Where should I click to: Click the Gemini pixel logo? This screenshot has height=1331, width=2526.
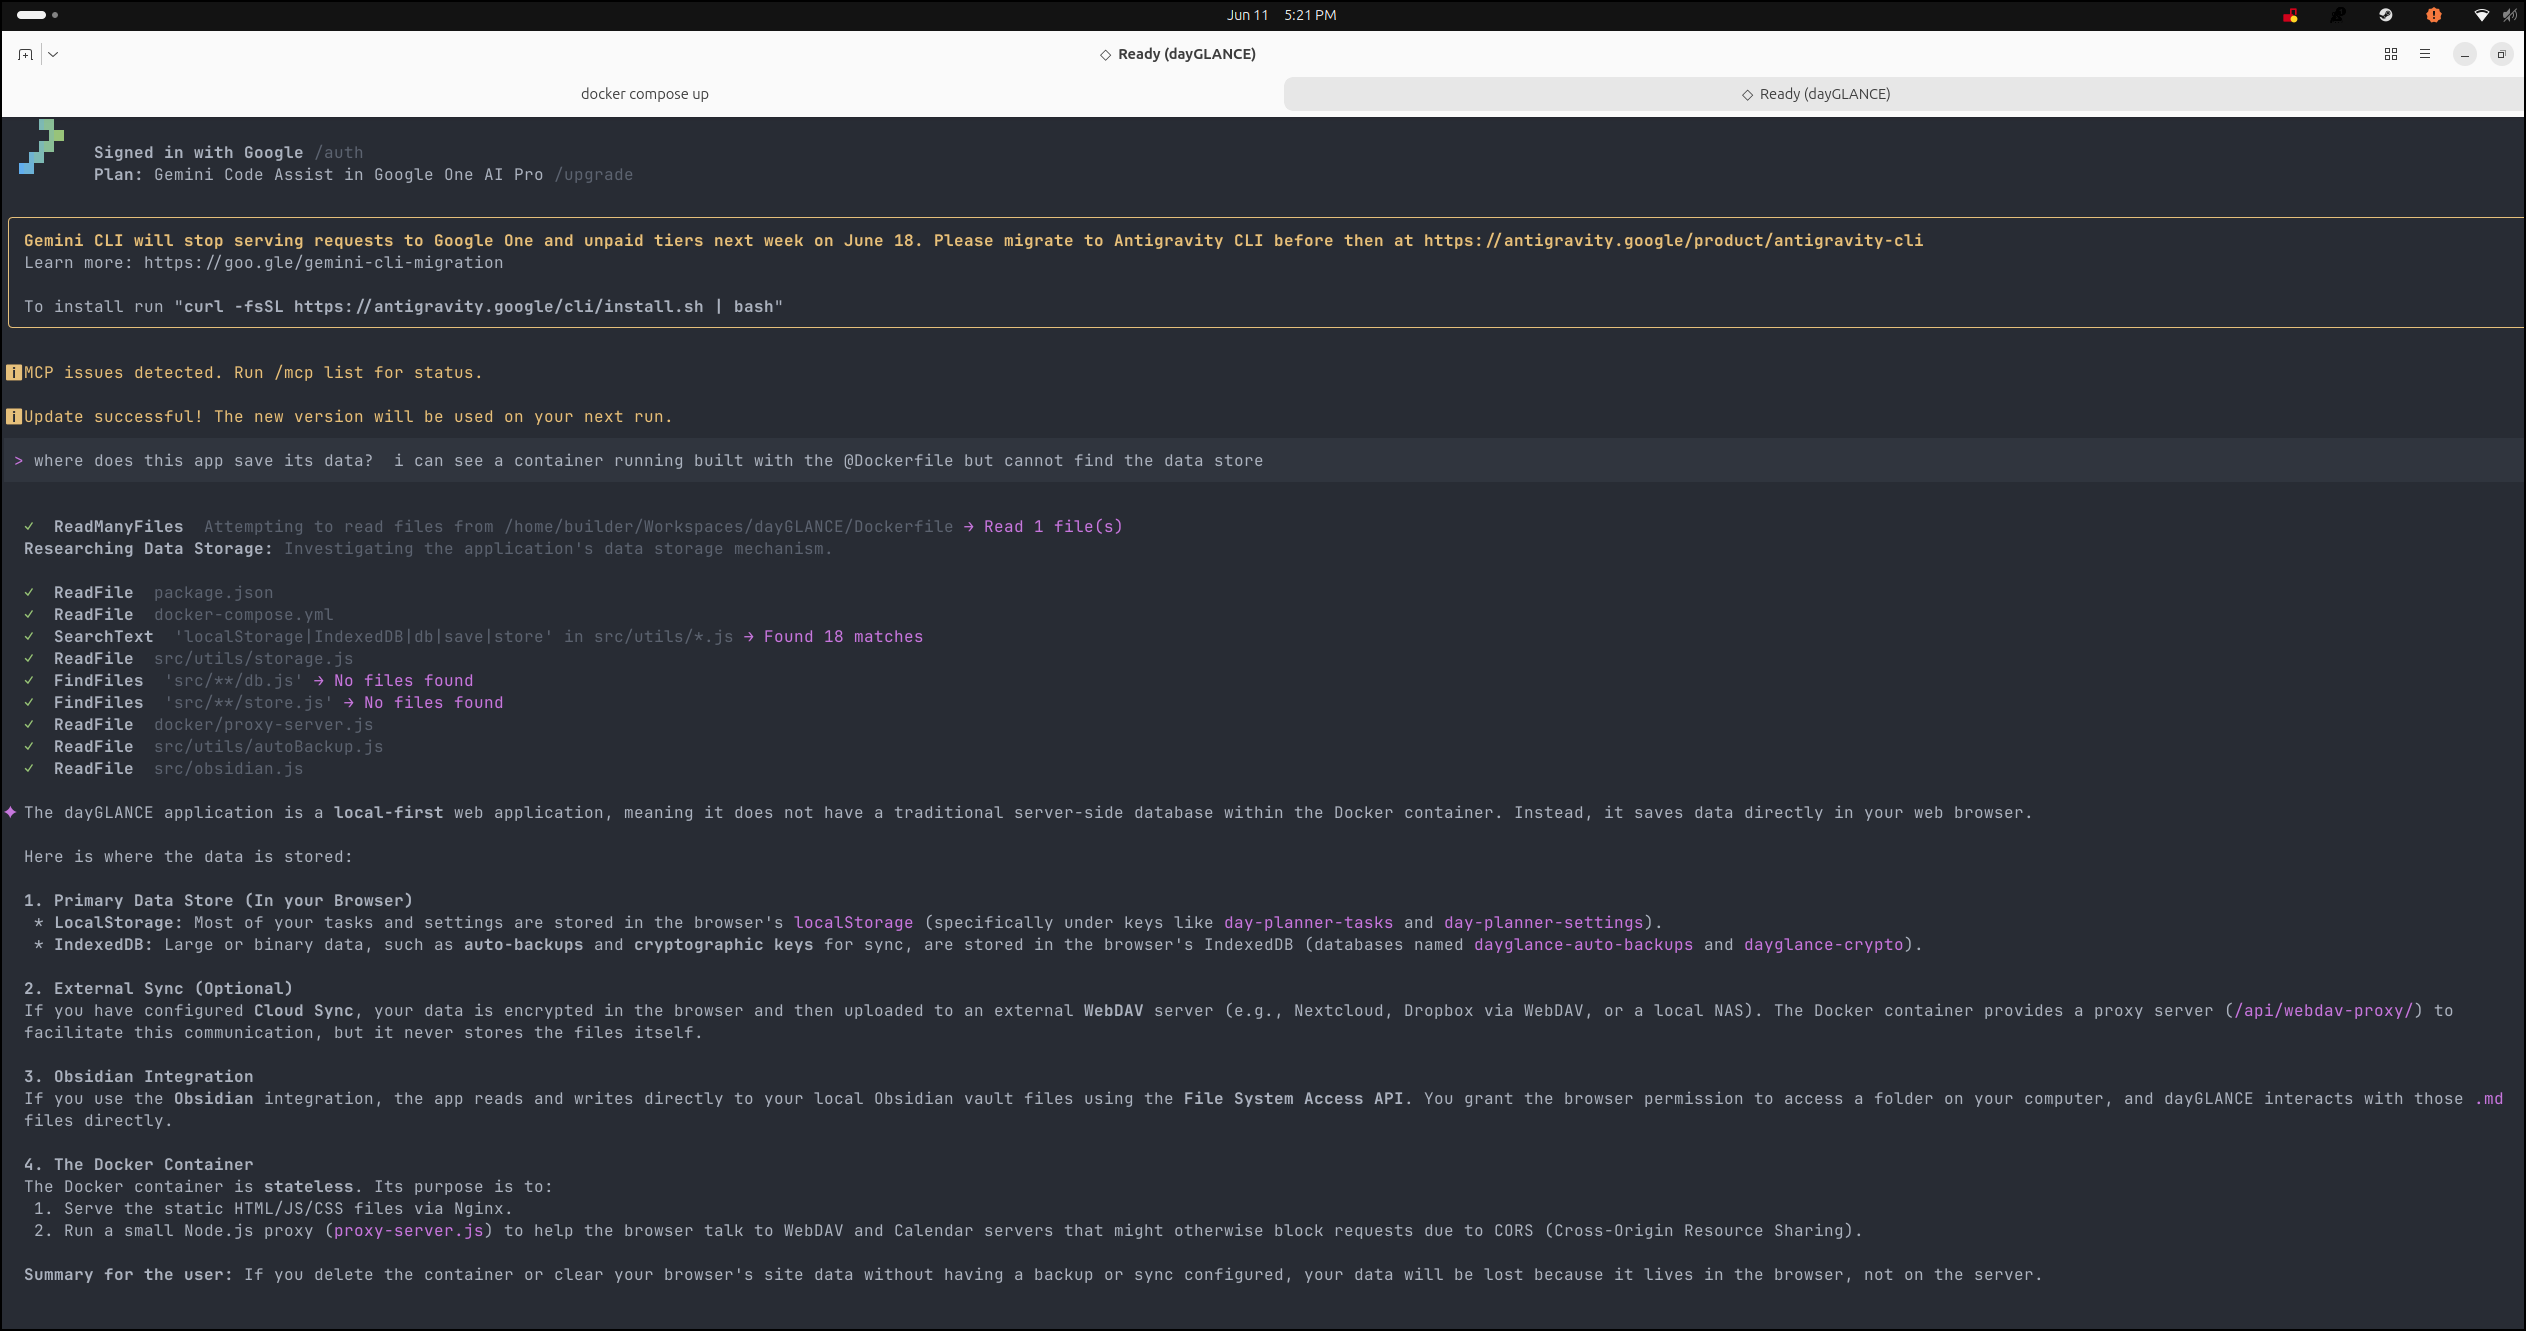click(41, 147)
